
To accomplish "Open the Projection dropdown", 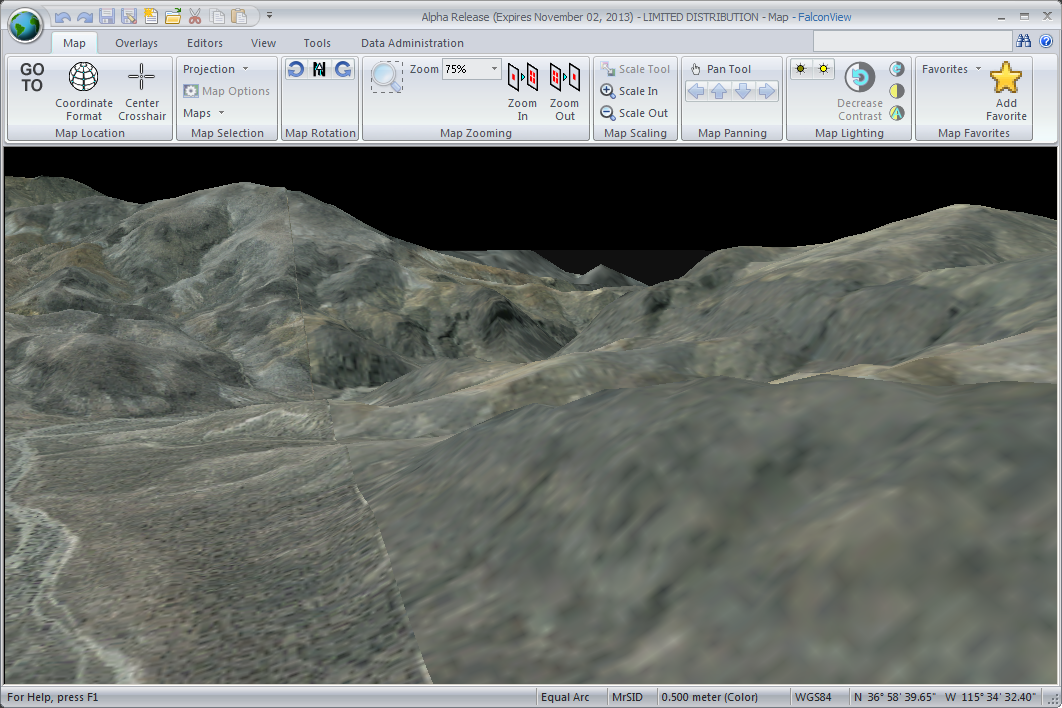I will tap(243, 68).
